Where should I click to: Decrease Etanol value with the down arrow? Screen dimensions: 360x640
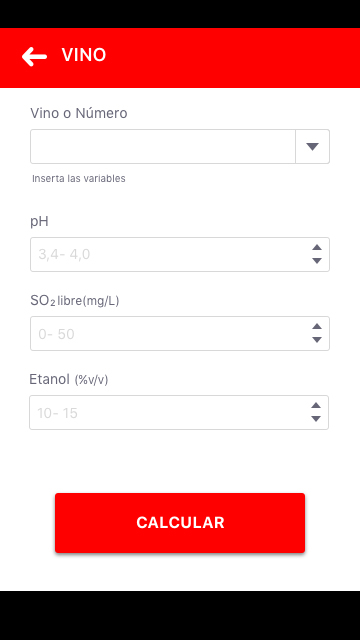tap(316, 419)
